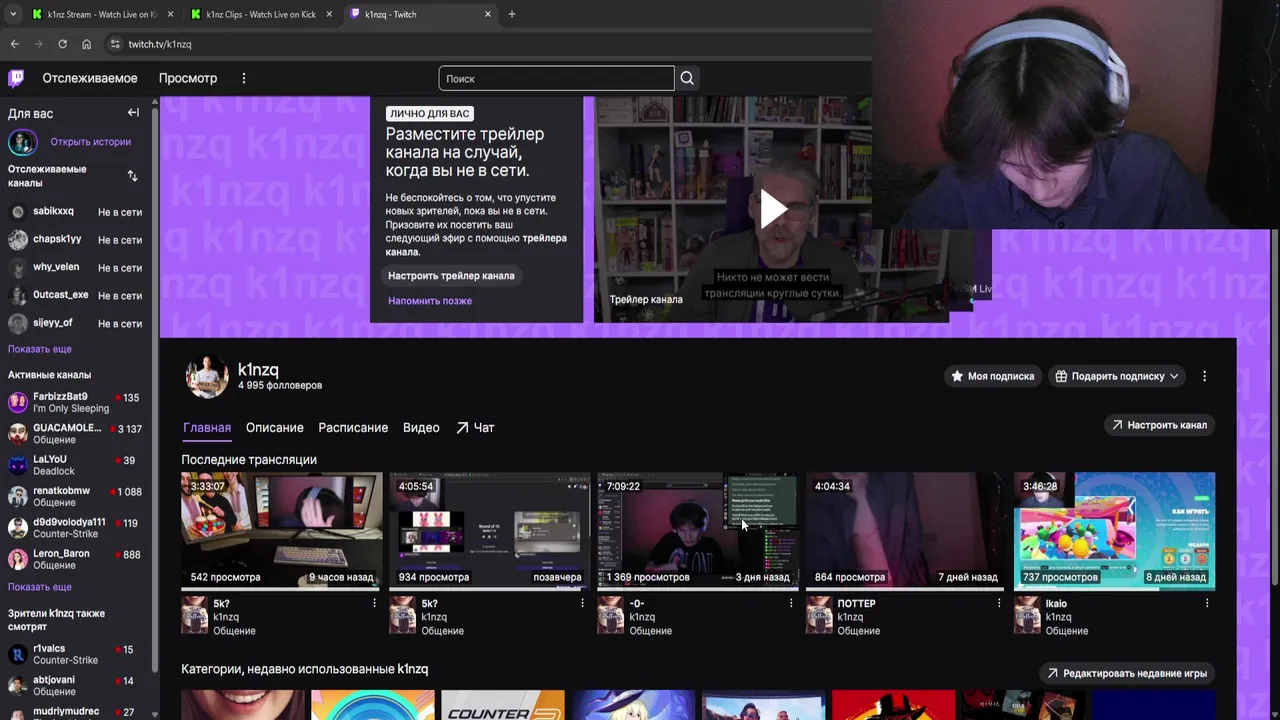1280x720 pixels.
Task: Open abtjovani channel in sidebar
Action: (x=76, y=686)
